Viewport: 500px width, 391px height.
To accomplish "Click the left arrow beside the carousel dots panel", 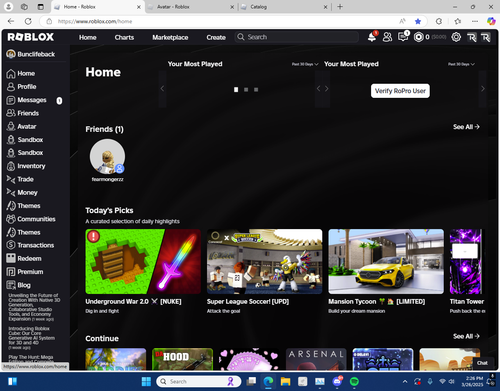I will pyautogui.click(x=162, y=89).
